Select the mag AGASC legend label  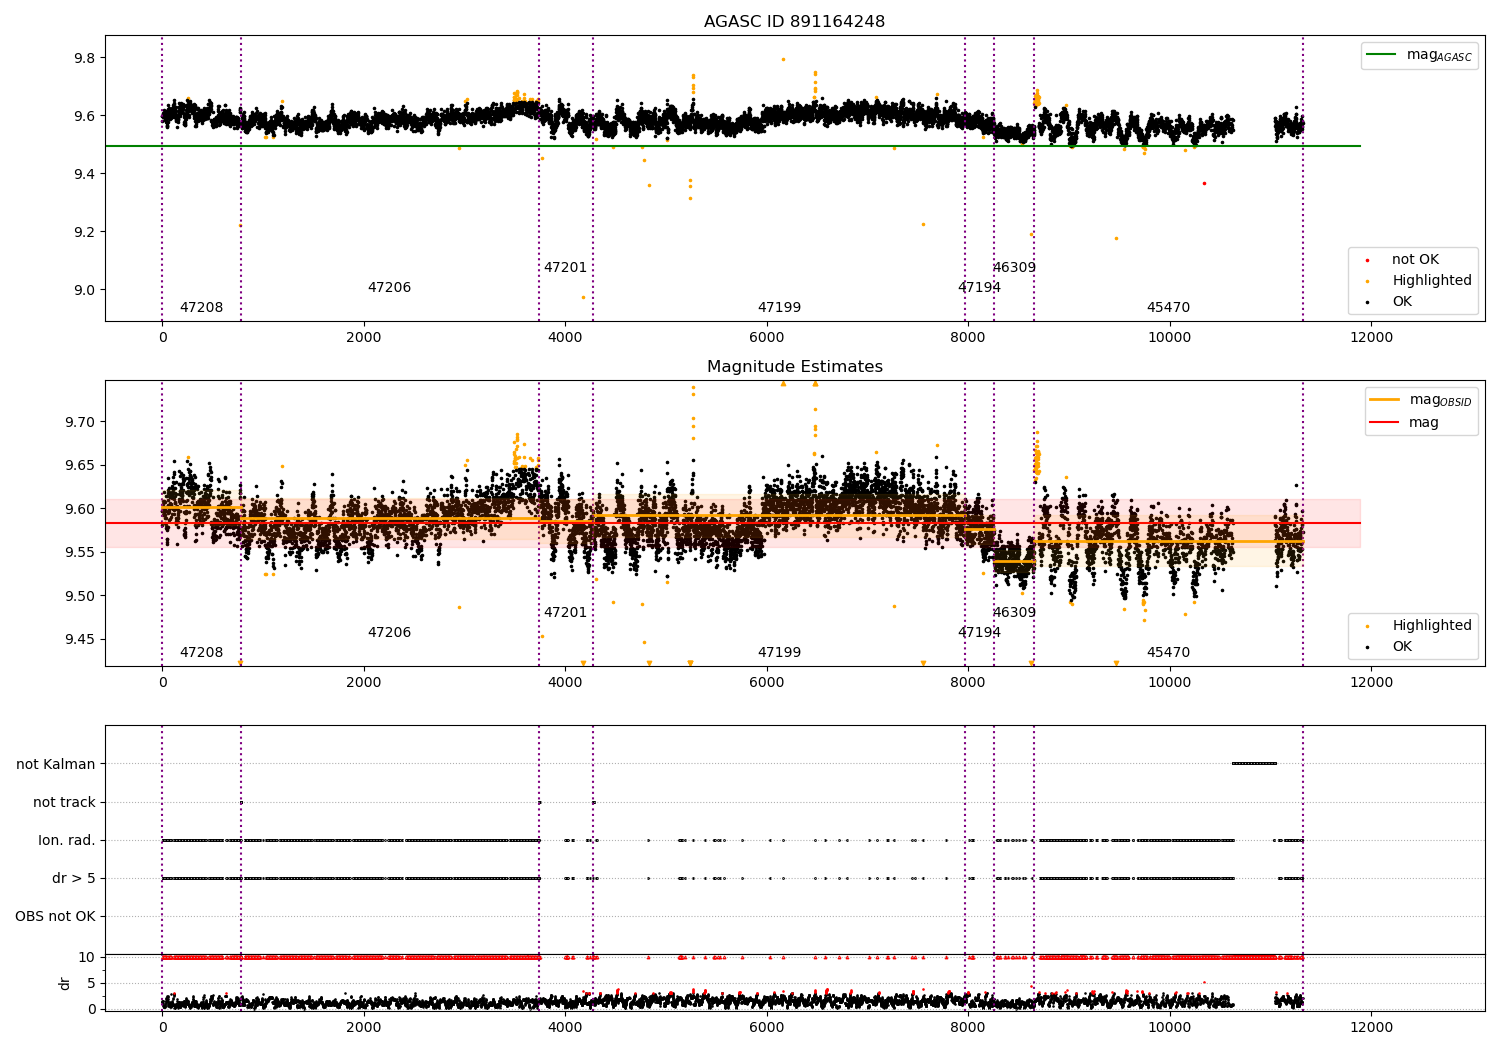pyautogui.click(x=1439, y=55)
